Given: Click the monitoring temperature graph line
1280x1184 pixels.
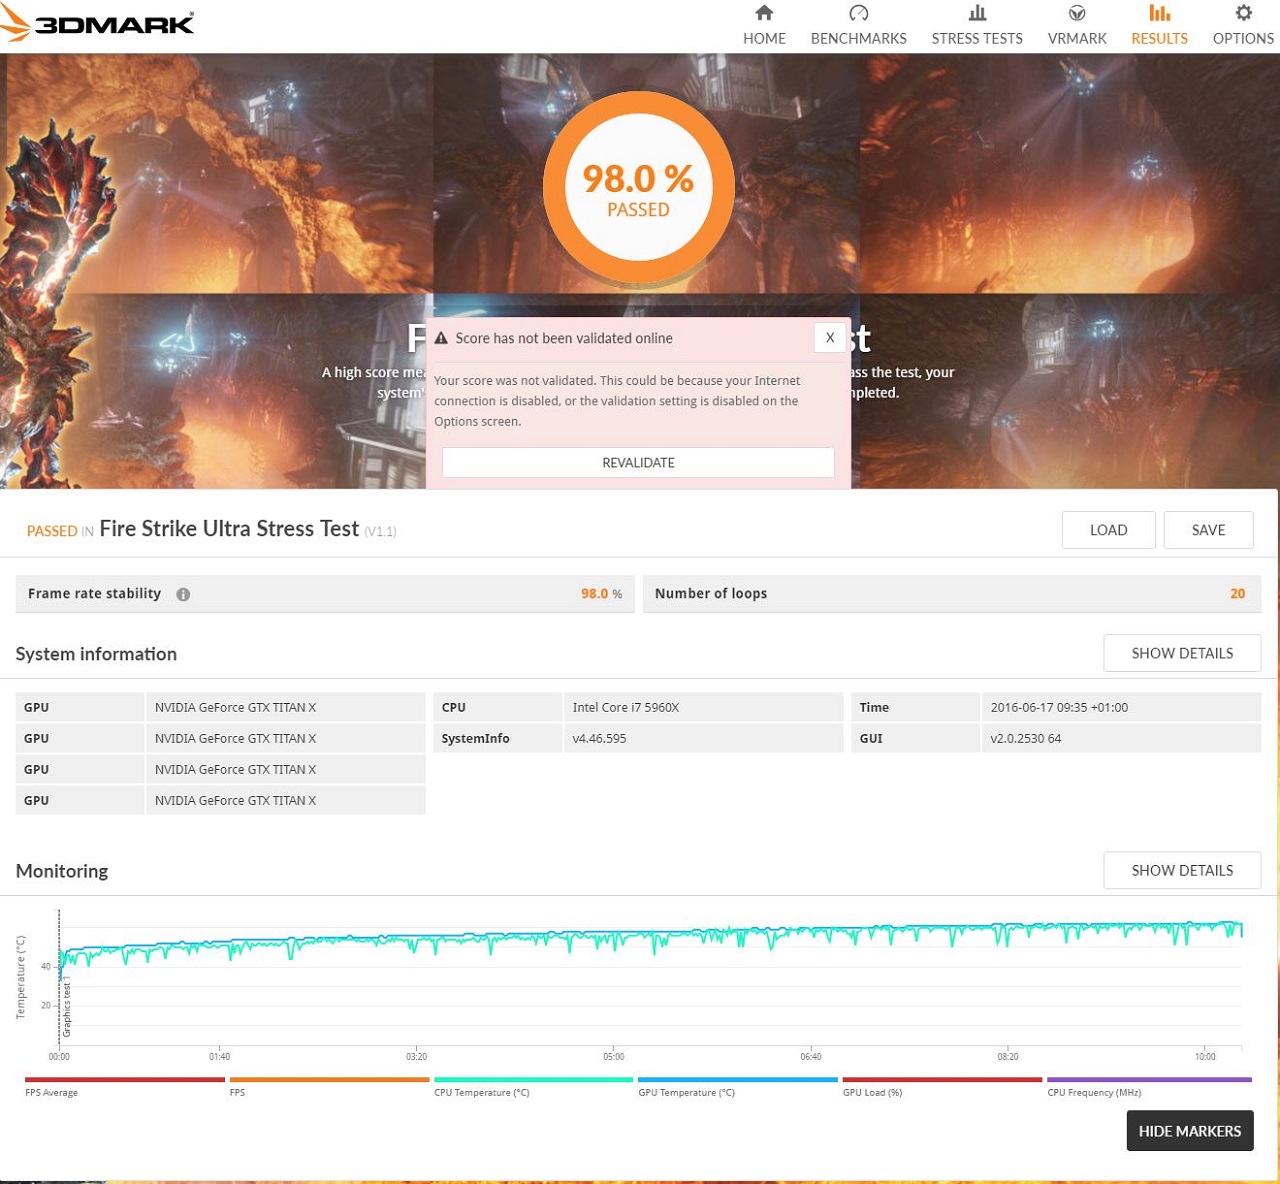Looking at the screenshot, I should coord(650,939).
